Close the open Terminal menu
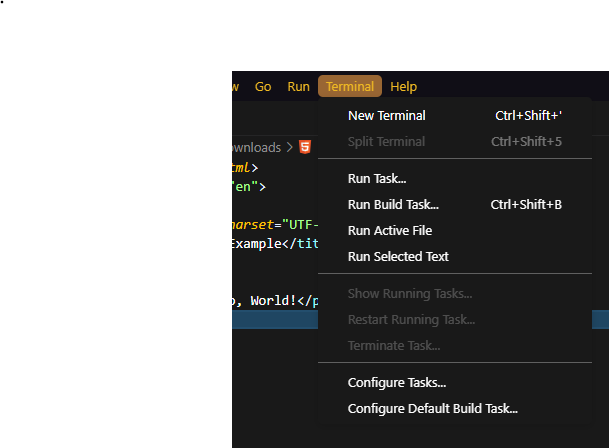The height and width of the screenshot is (448, 609). pyautogui.click(x=350, y=87)
